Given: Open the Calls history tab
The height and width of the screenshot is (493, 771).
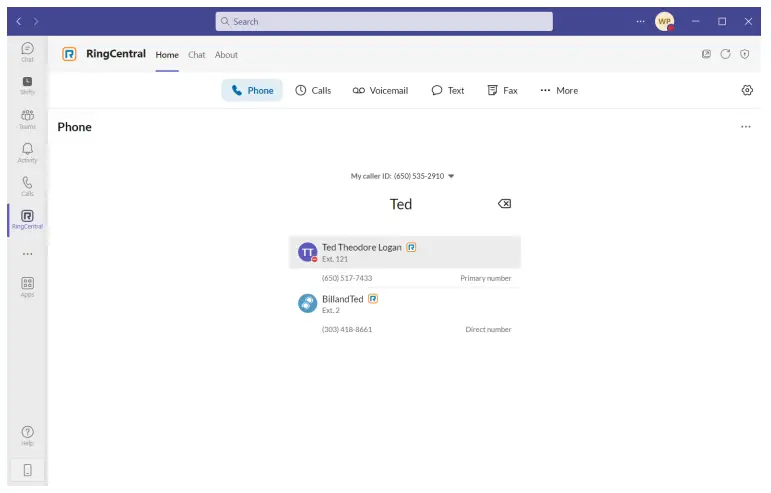Looking at the screenshot, I should coord(313,90).
